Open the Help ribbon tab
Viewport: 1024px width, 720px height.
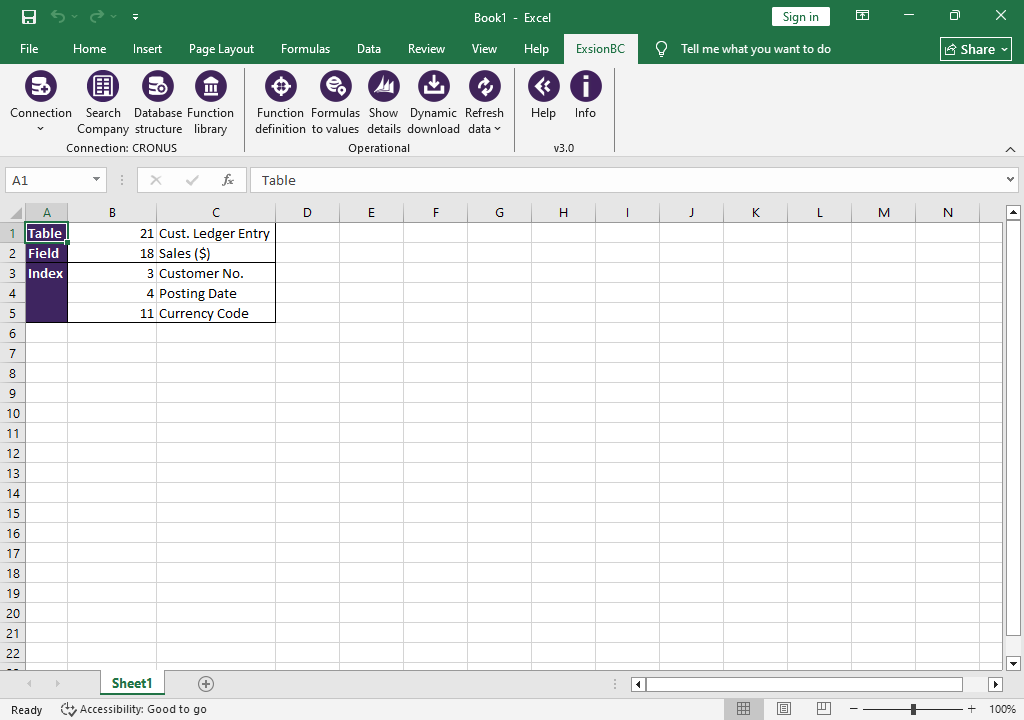[x=536, y=49]
